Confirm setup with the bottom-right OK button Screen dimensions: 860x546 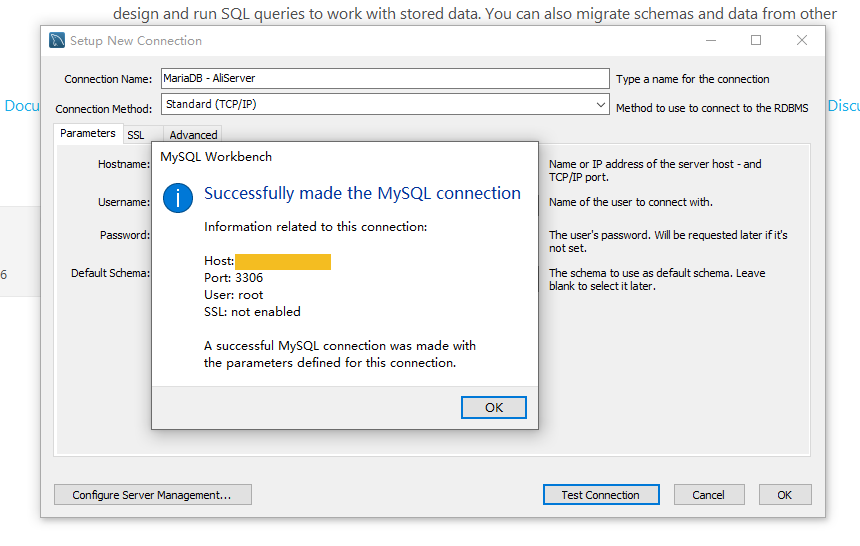785,495
